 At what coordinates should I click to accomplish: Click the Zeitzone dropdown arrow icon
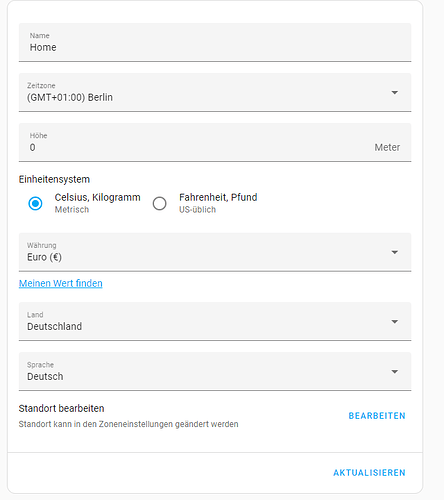[x=395, y=93]
